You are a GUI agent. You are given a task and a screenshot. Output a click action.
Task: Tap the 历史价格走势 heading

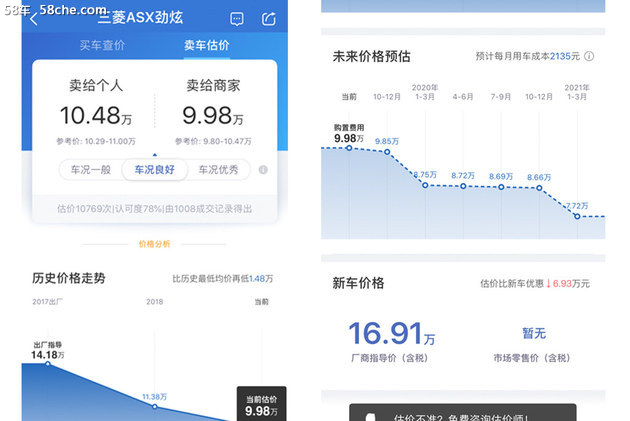point(69,278)
